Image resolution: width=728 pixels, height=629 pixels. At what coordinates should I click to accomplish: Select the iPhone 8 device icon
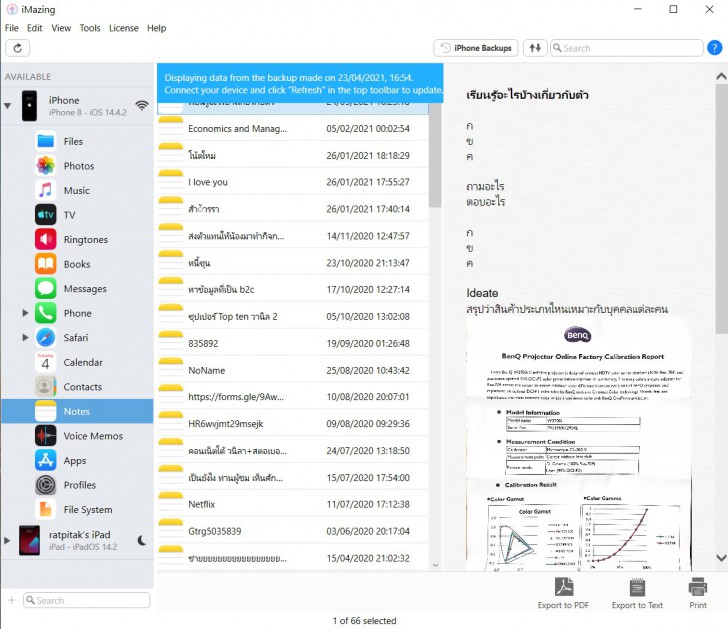point(29,106)
